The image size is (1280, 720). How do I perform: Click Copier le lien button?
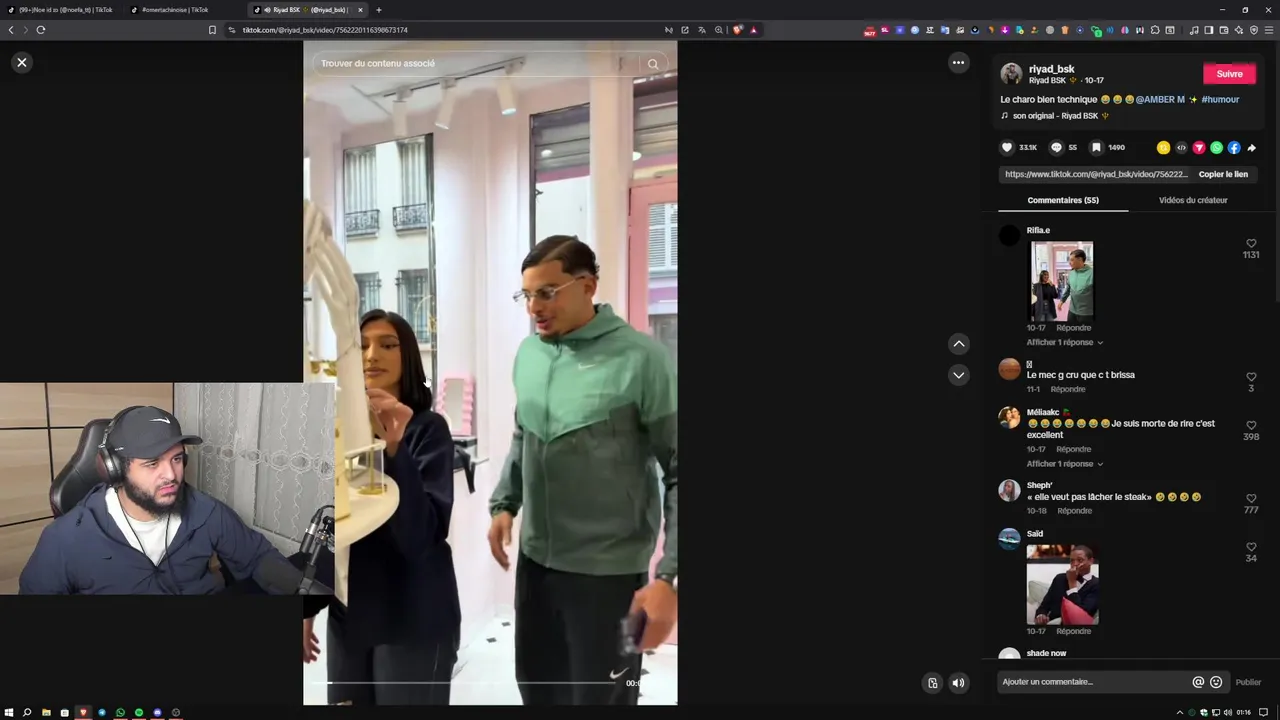(1223, 174)
